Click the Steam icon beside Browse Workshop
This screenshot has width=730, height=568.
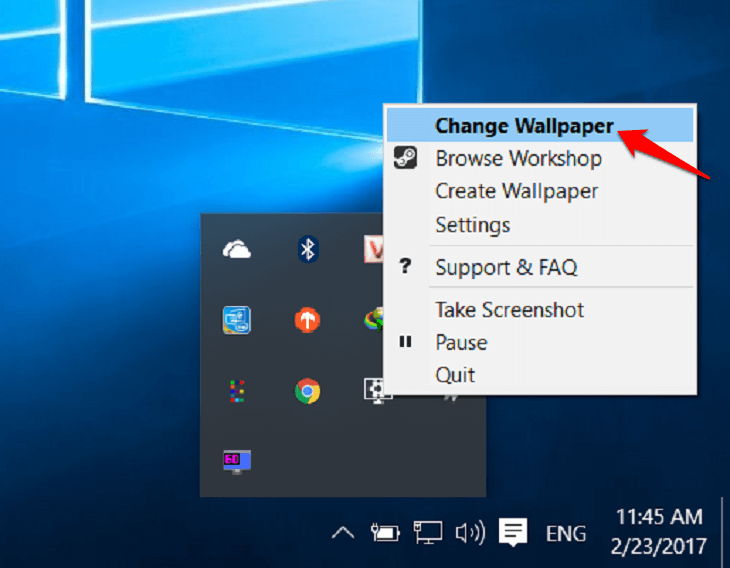[x=405, y=157]
